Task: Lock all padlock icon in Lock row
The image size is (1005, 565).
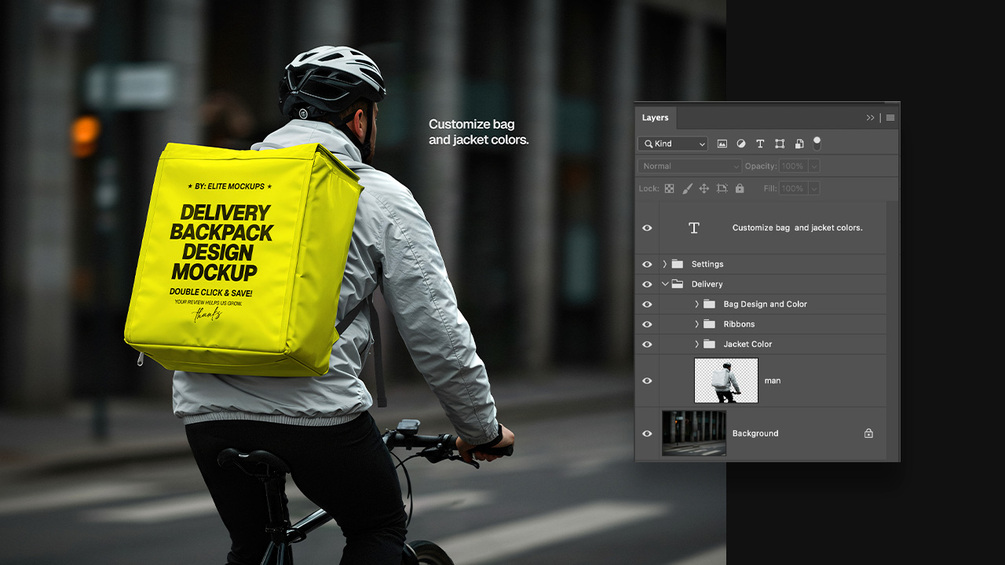Action: tap(740, 188)
